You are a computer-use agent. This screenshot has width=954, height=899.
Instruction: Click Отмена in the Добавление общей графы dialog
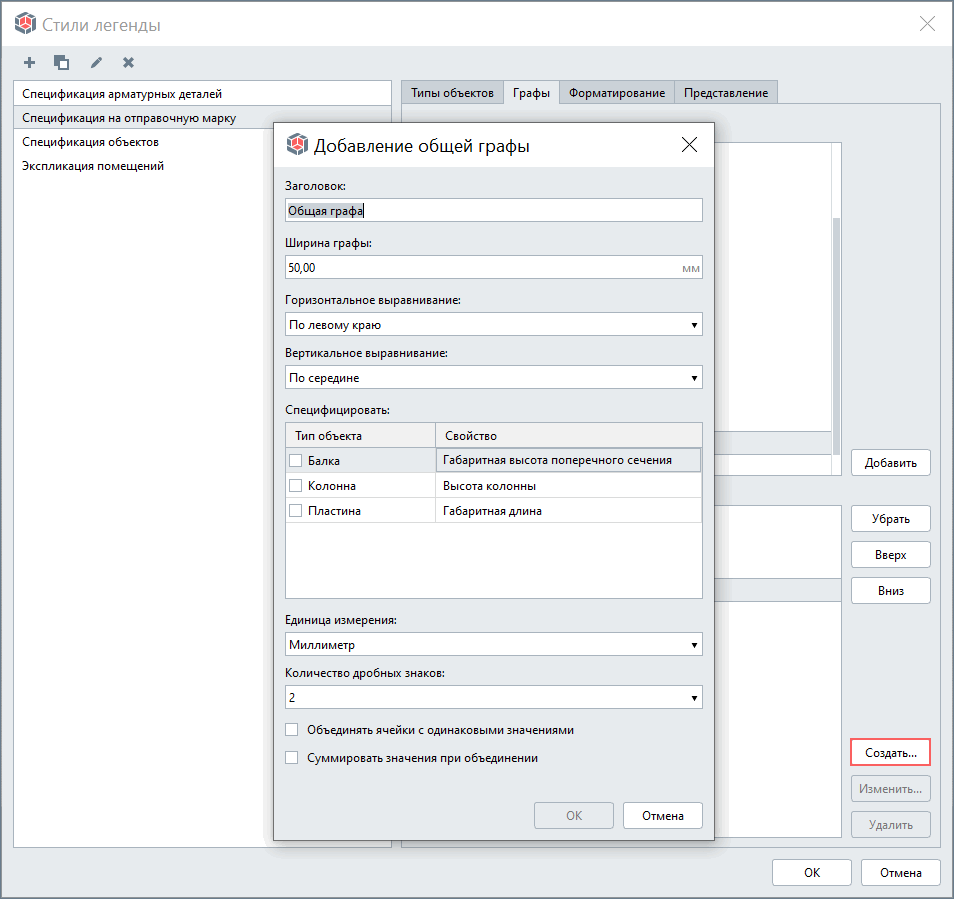pyautogui.click(x=663, y=816)
